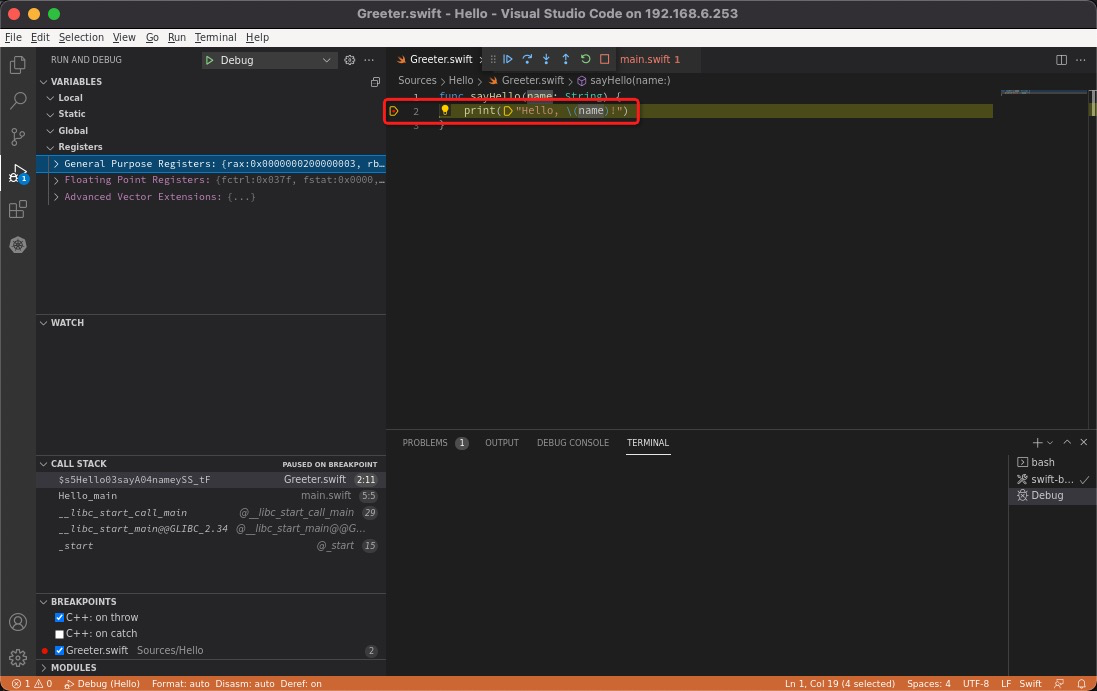Open notifications bell in status bar

(1082, 683)
